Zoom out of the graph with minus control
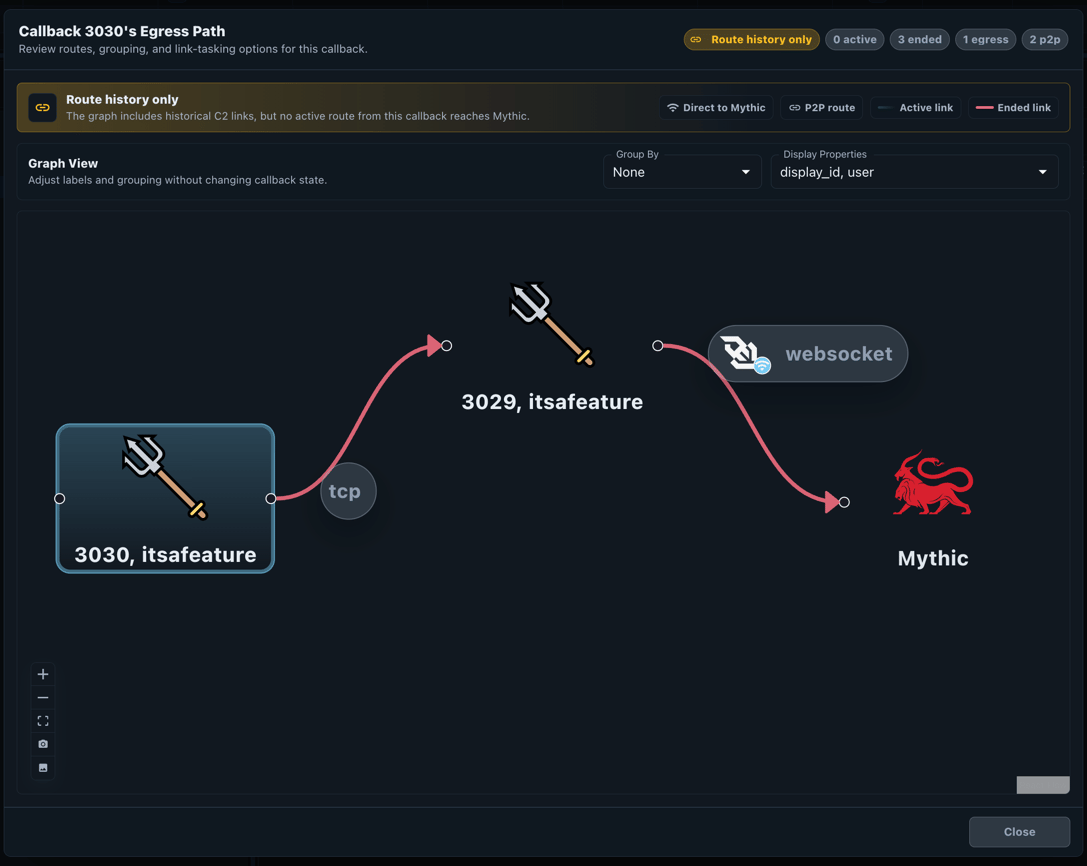 tap(43, 698)
